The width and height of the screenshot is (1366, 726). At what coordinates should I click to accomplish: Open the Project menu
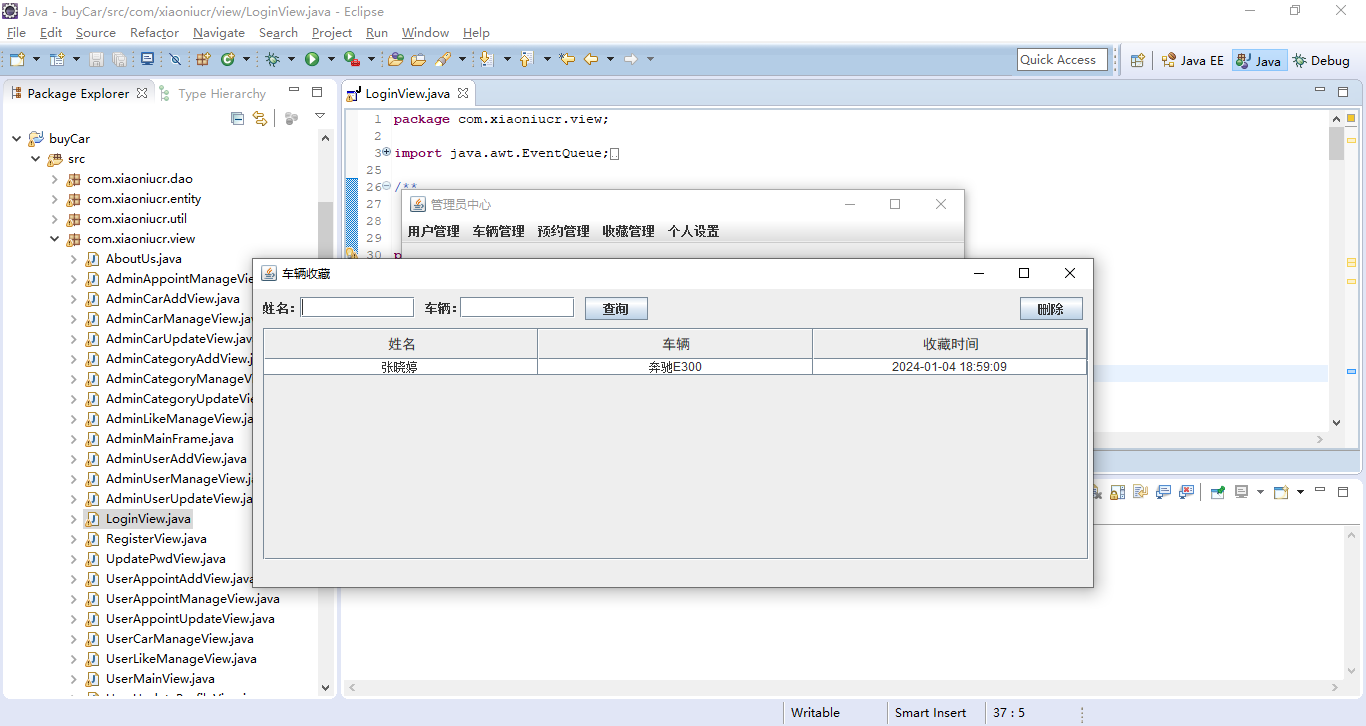(332, 33)
